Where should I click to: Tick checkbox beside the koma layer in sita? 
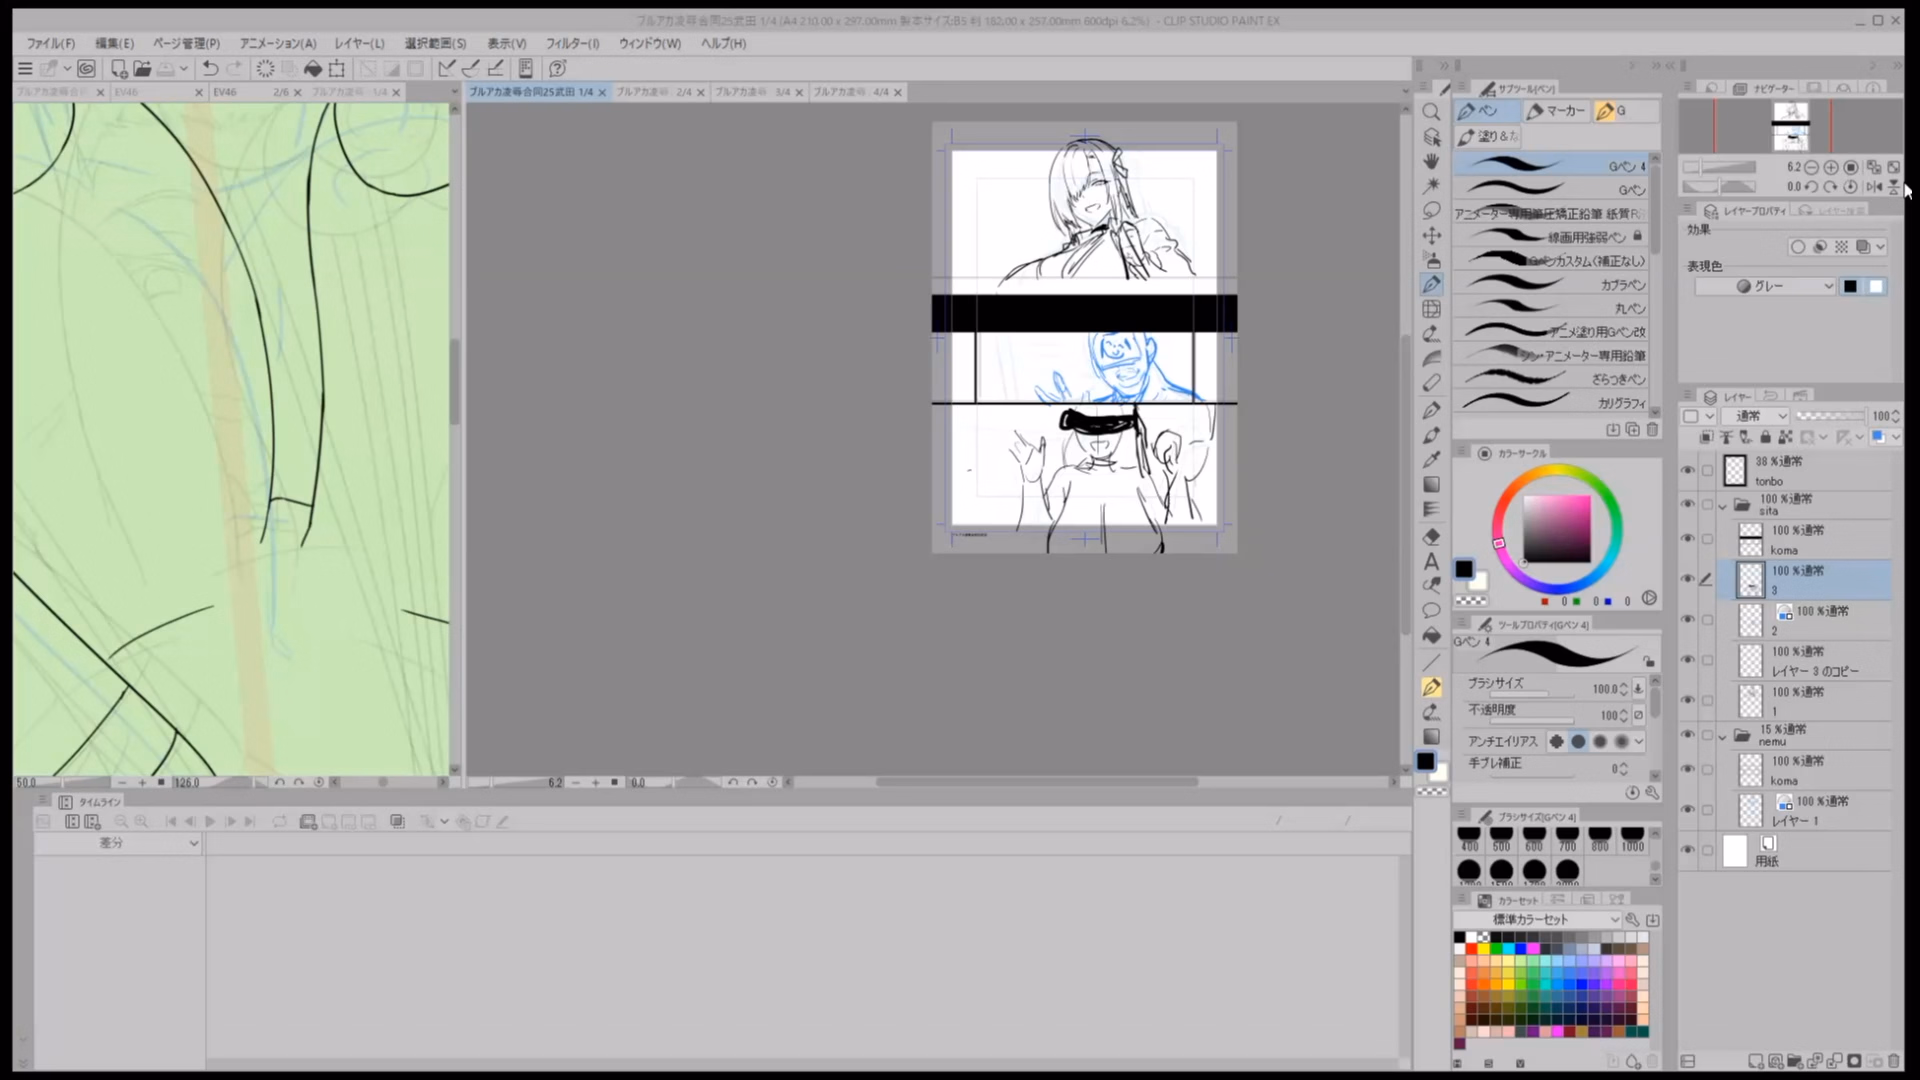1708,539
